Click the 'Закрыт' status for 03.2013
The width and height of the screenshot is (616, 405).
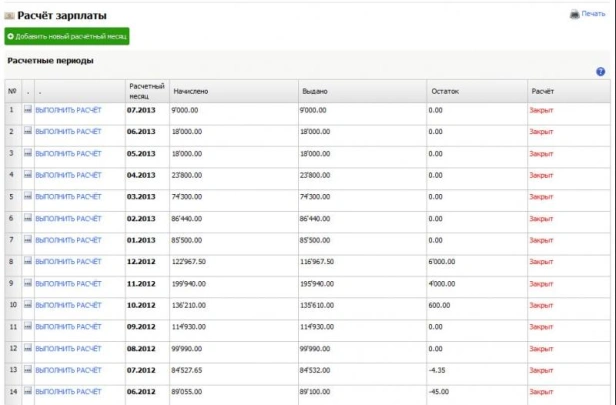541,197
